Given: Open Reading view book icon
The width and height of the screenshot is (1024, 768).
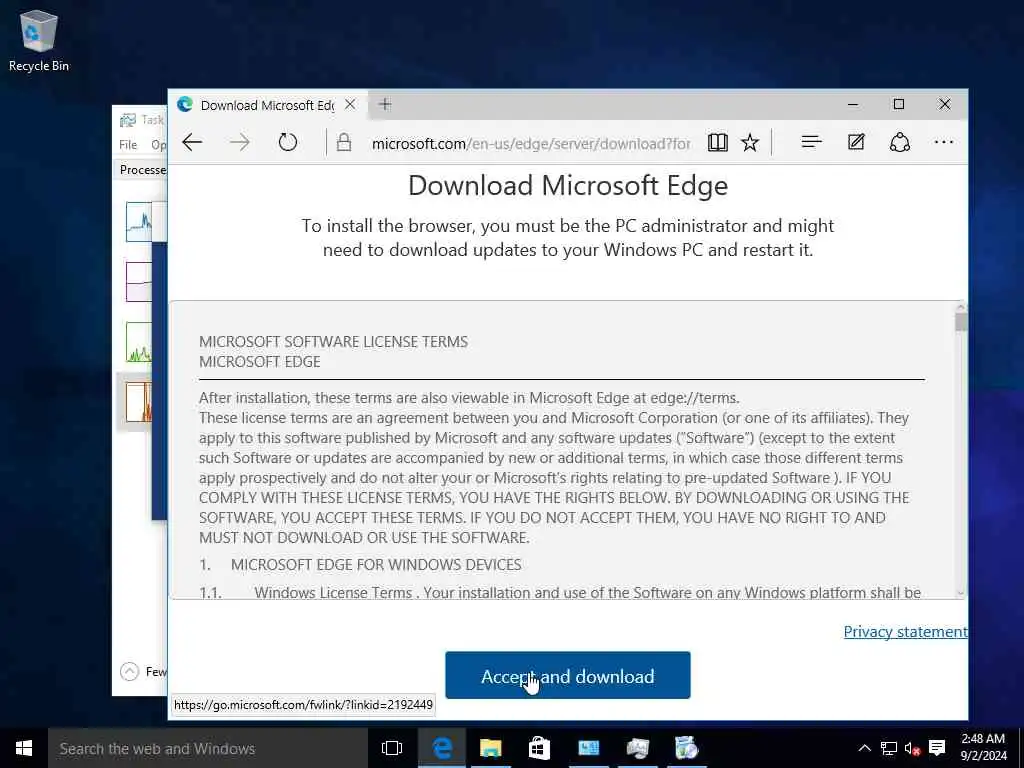Looking at the screenshot, I should point(718,142).
